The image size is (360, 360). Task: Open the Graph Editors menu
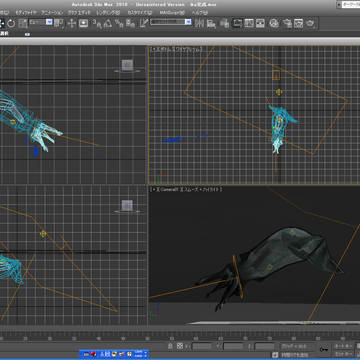79,12
